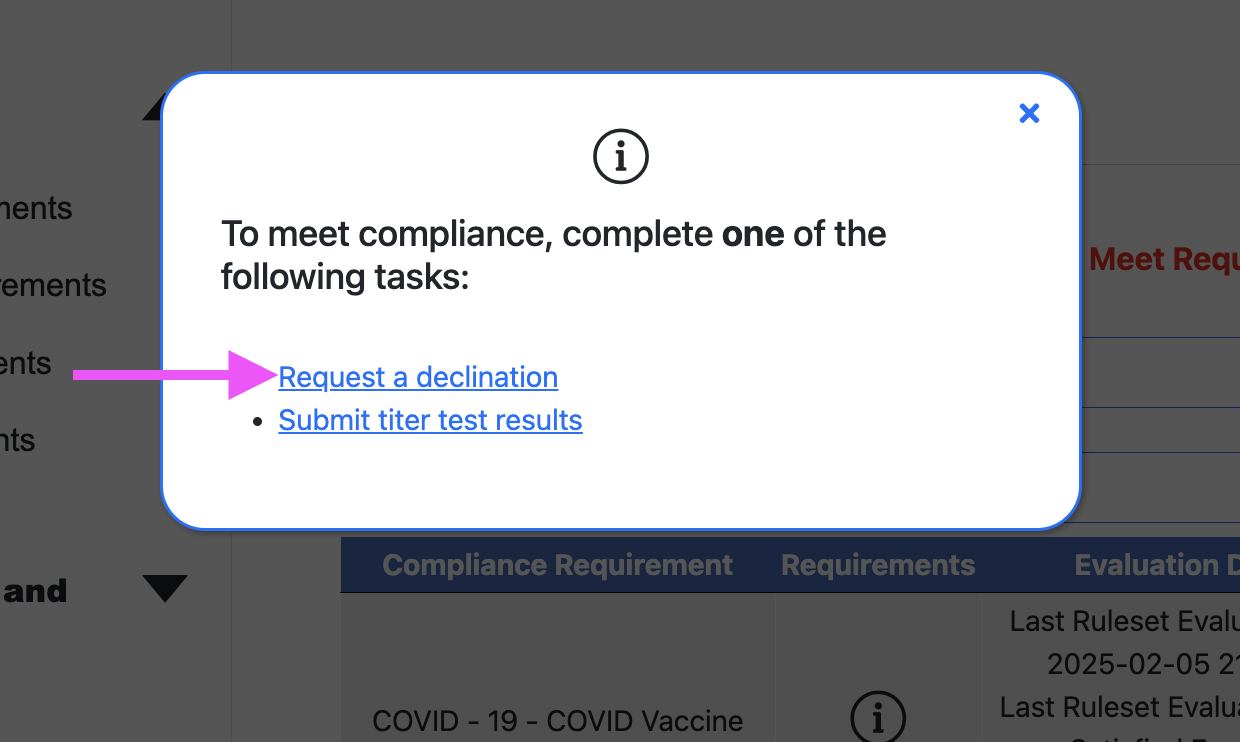Viewport: 1240px width, 742px height.
Task: Select the sidebar item ending in "nents"
Action: coord(37,209)
